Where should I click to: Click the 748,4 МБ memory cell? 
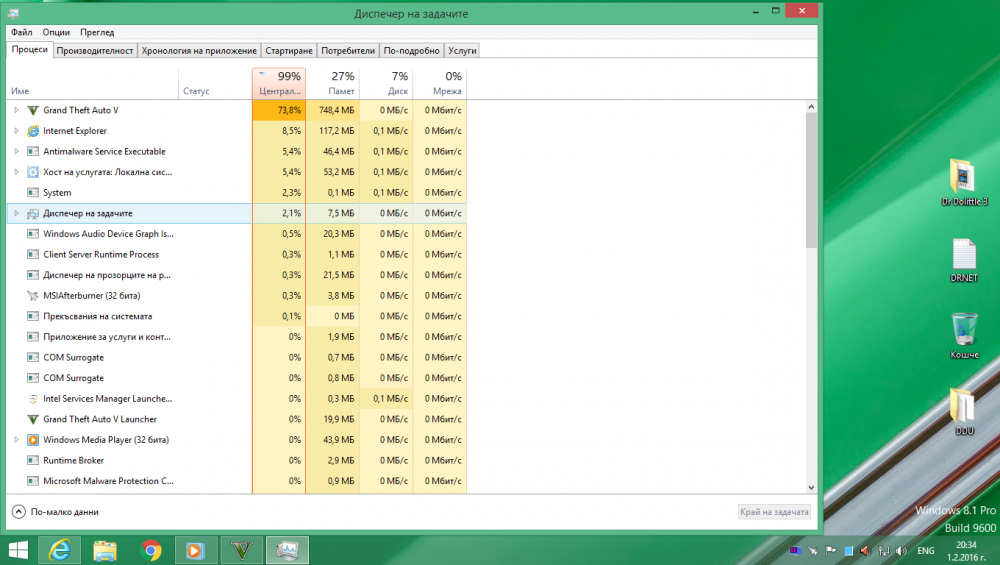(332, 110)
